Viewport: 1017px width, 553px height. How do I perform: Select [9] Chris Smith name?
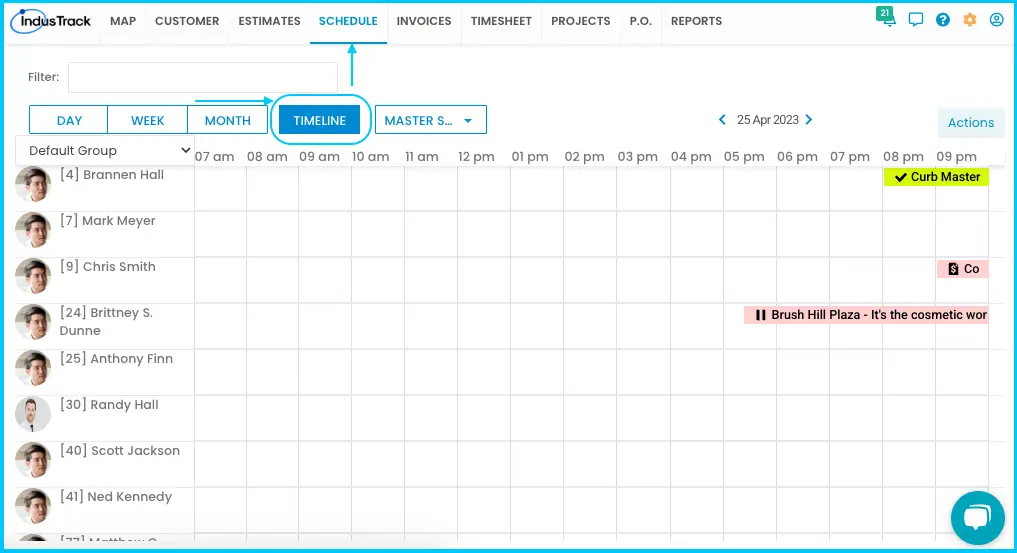pos(108,267)
